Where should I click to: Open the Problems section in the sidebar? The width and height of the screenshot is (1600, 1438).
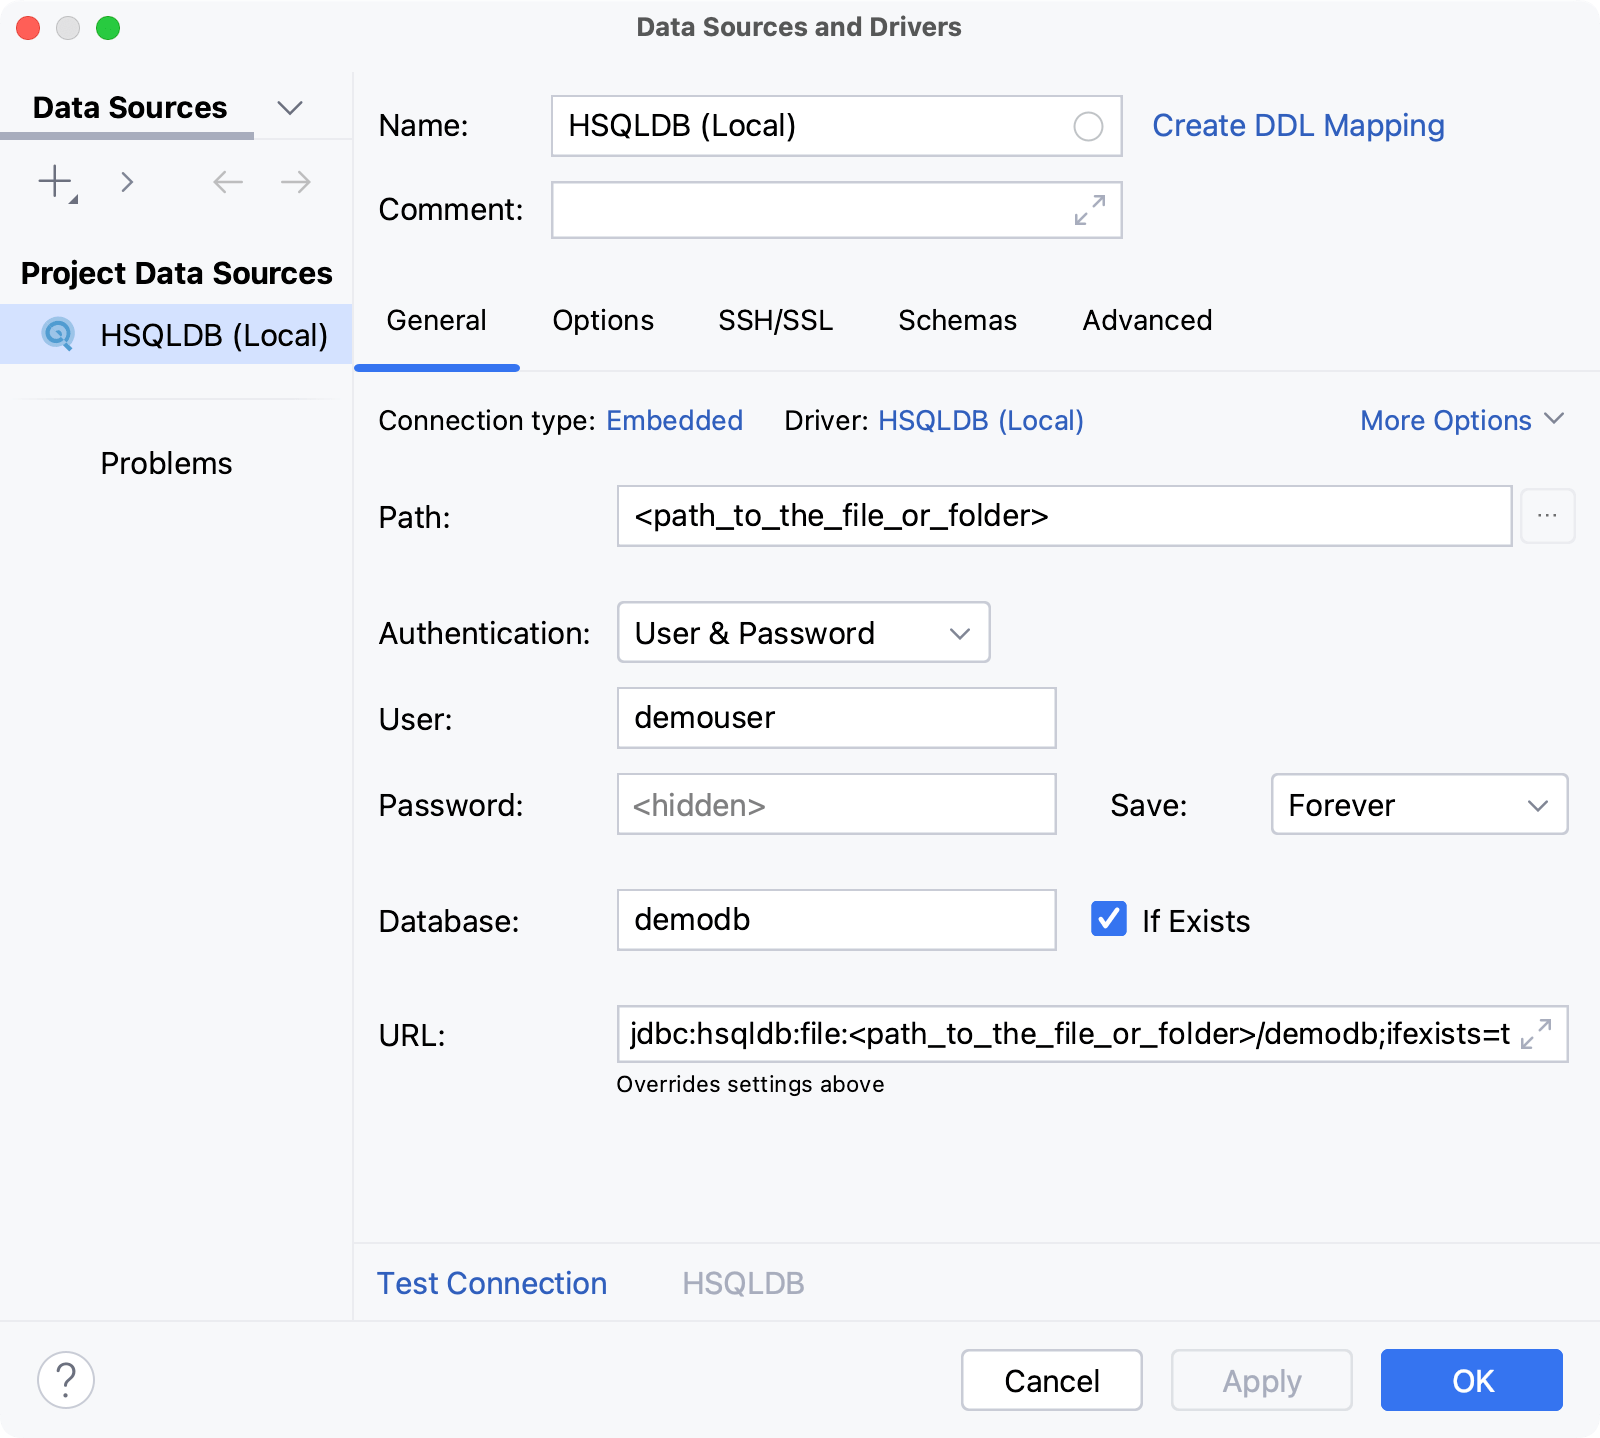pyautogui.click(x=166, y=462)
